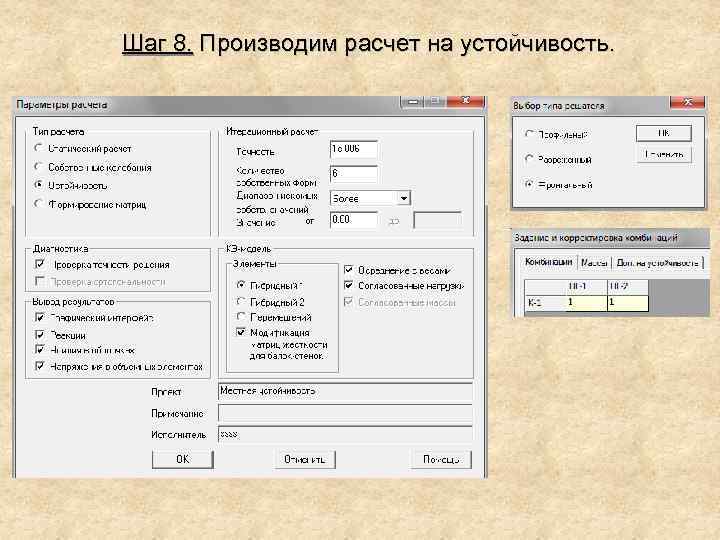Select the Статический расчет radio button

[39, 148]
